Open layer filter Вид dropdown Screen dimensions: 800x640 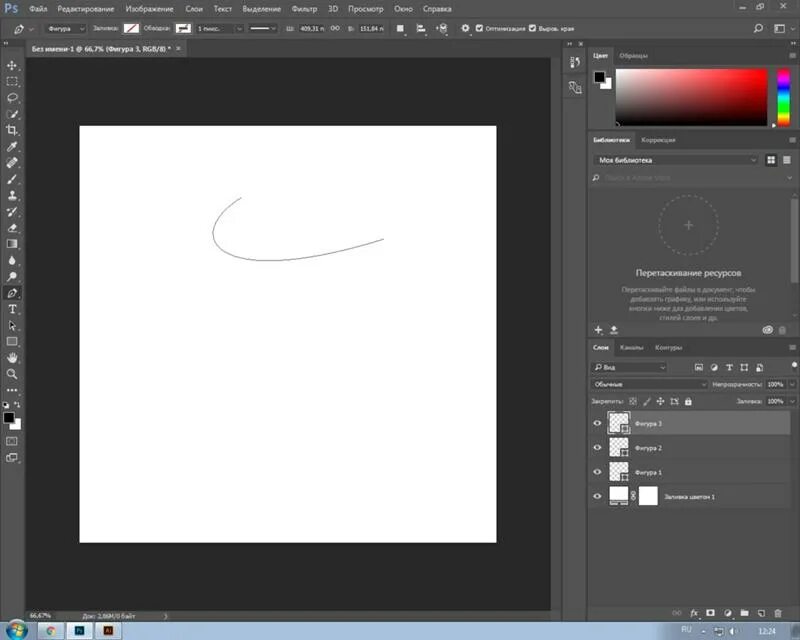(x=629, y=367)
